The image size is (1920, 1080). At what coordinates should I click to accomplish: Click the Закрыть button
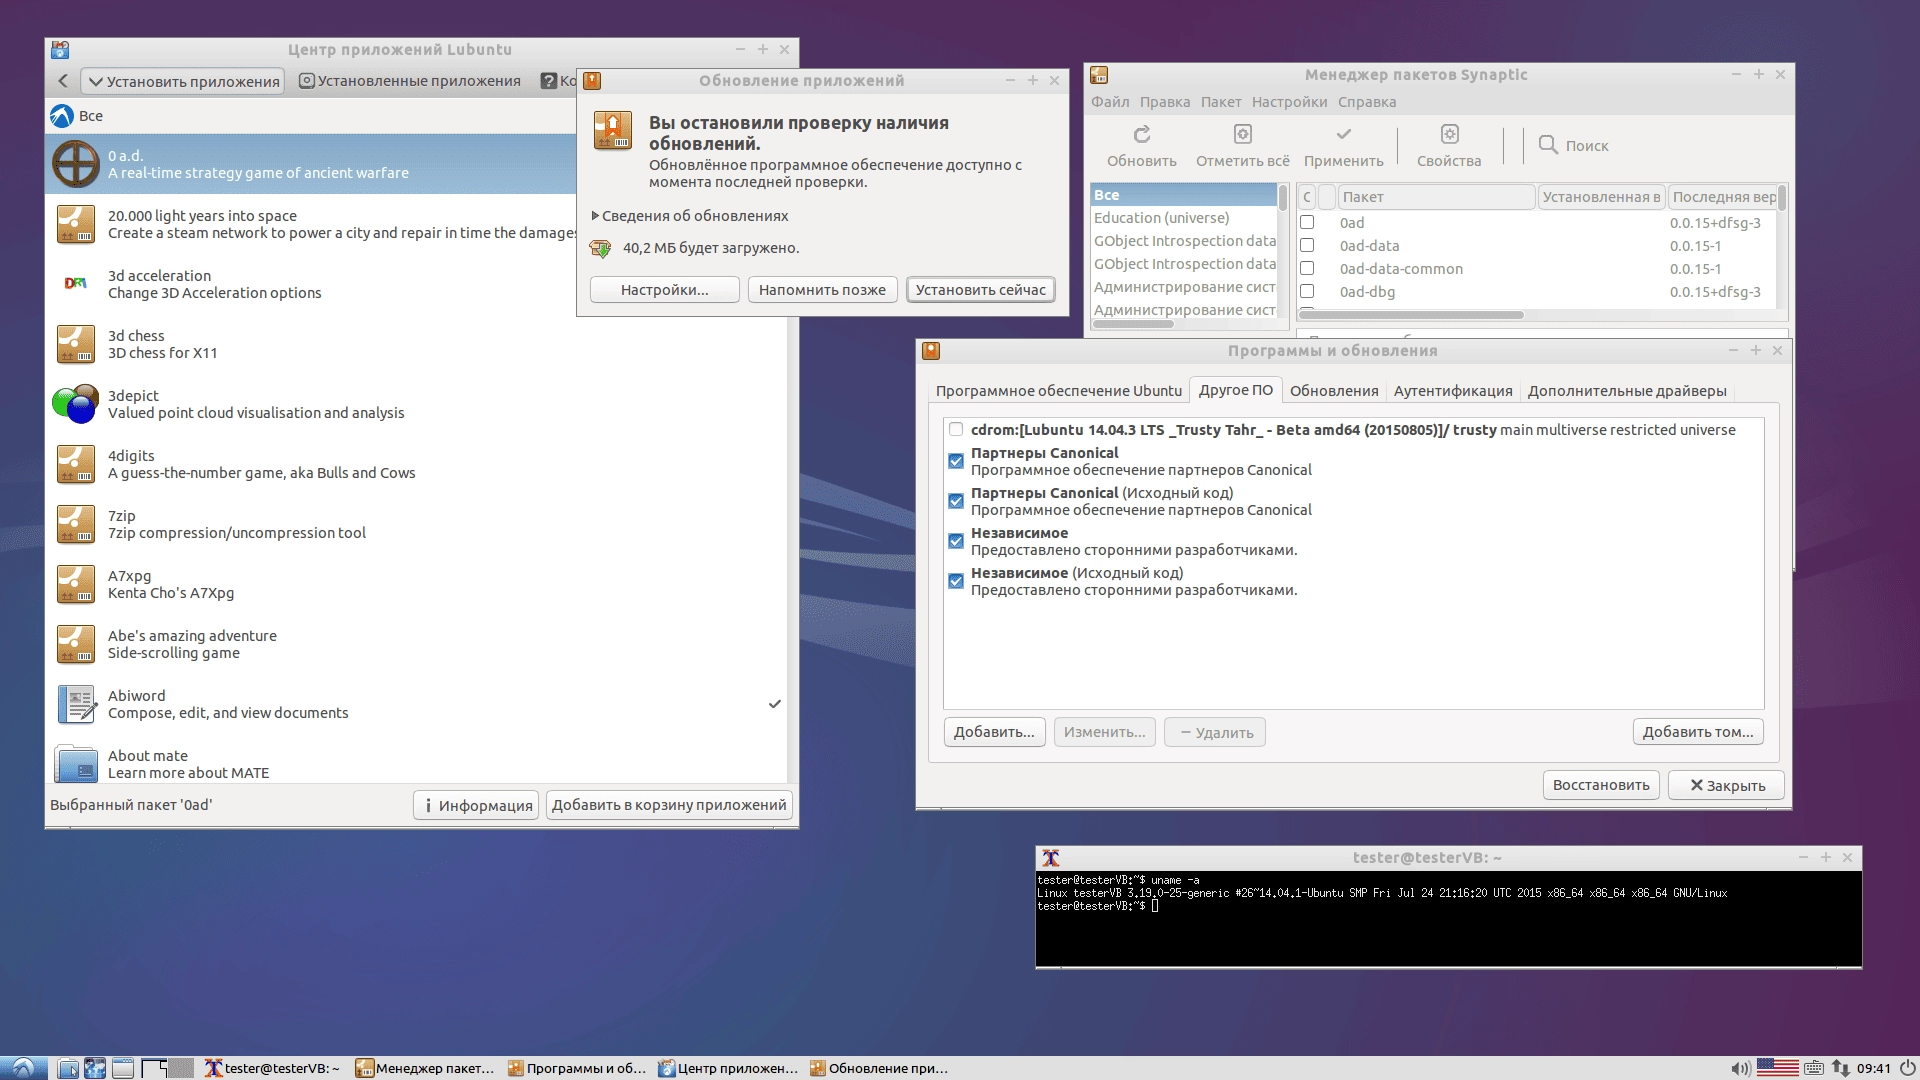(x=1727, y=785)
